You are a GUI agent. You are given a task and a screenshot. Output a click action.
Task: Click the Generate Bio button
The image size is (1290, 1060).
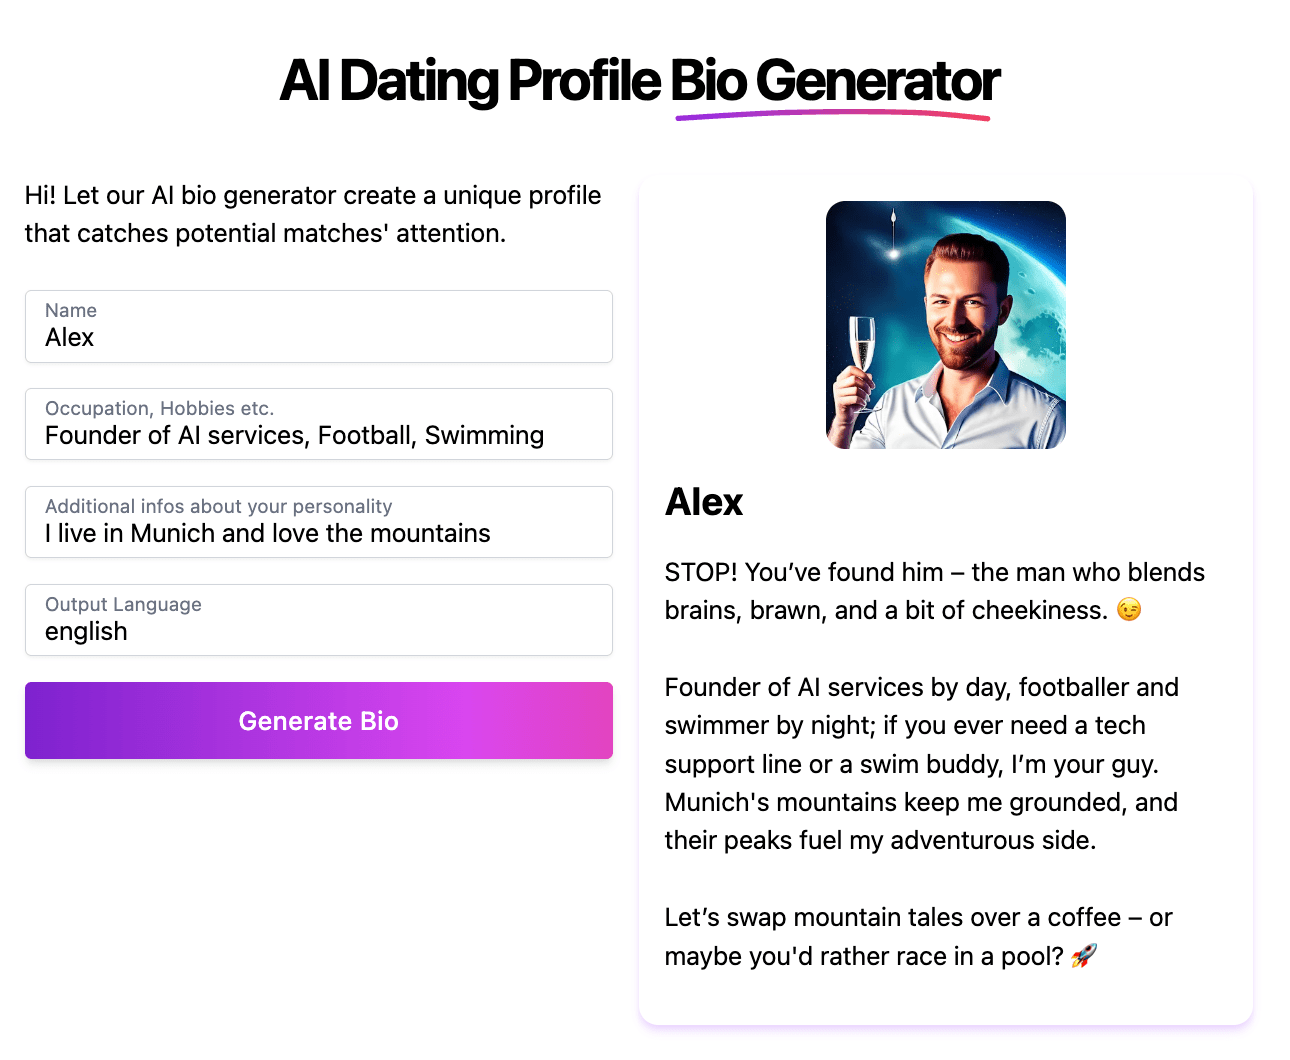tap(318, 720)
